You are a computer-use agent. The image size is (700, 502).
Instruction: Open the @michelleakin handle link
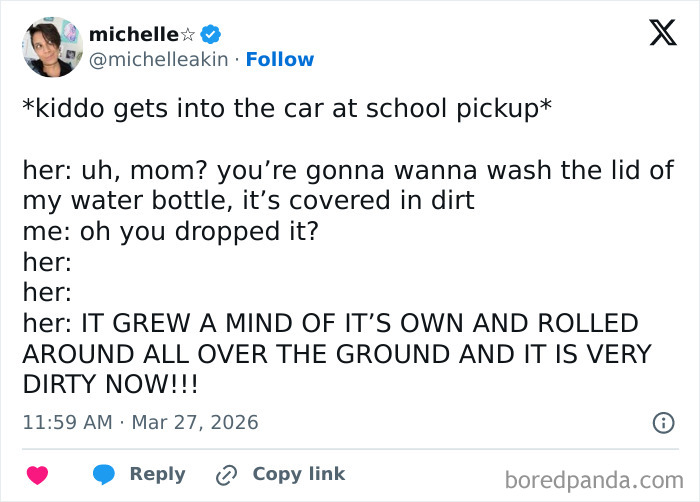point(160,60)
